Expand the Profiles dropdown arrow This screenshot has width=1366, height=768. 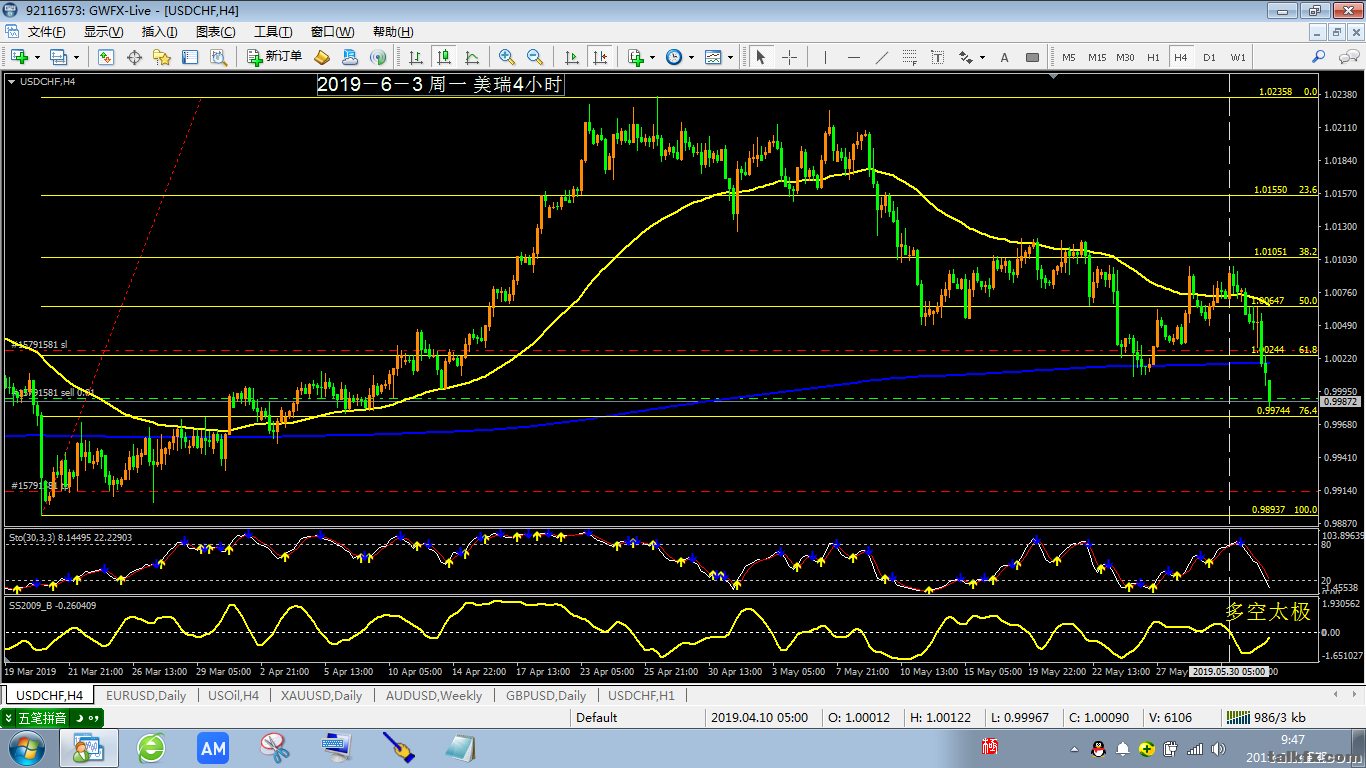point(76,57)
